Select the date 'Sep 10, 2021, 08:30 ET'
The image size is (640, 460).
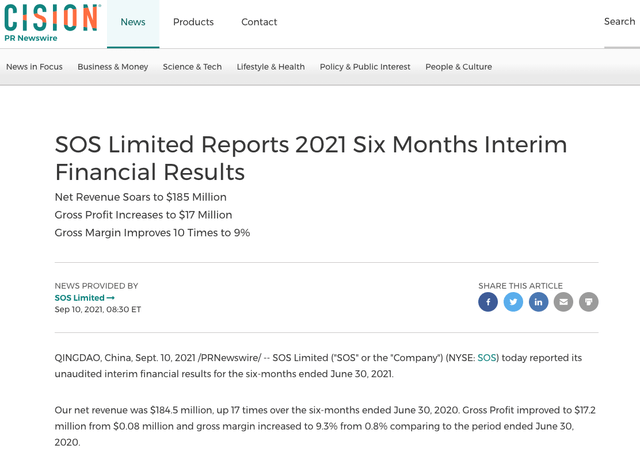click(x=98, y=309)
